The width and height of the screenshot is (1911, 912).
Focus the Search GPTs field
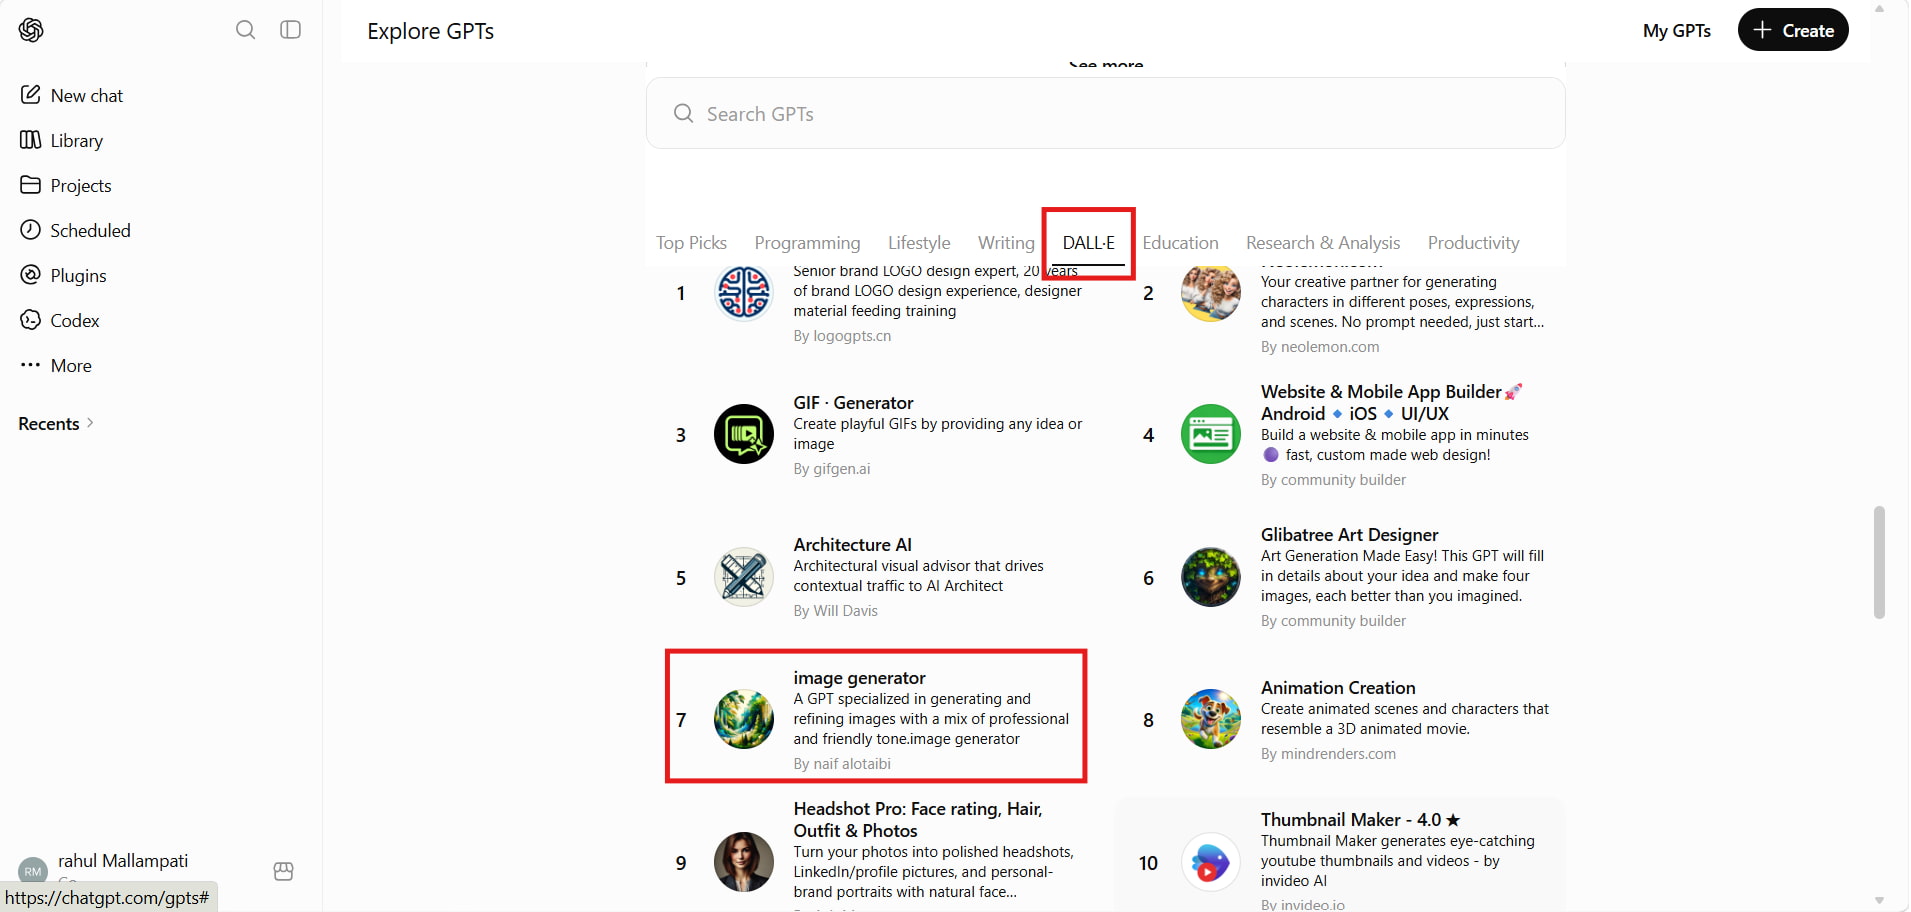click(1106, 114)
